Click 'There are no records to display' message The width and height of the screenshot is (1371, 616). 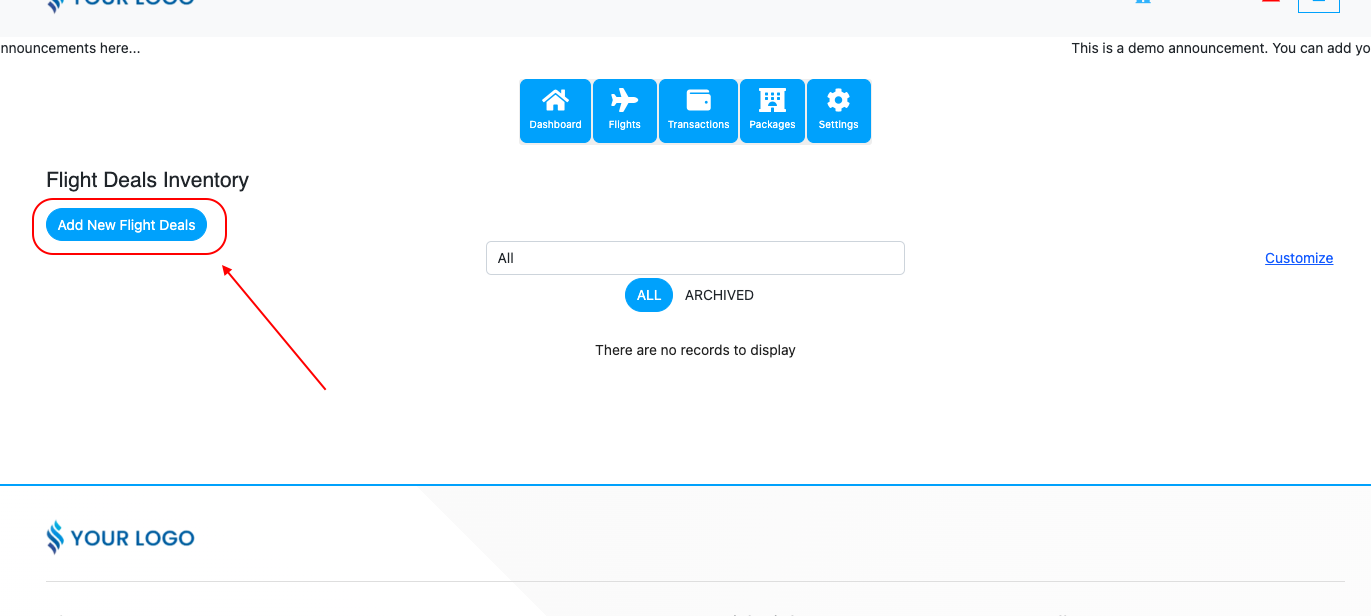(695, 350)
